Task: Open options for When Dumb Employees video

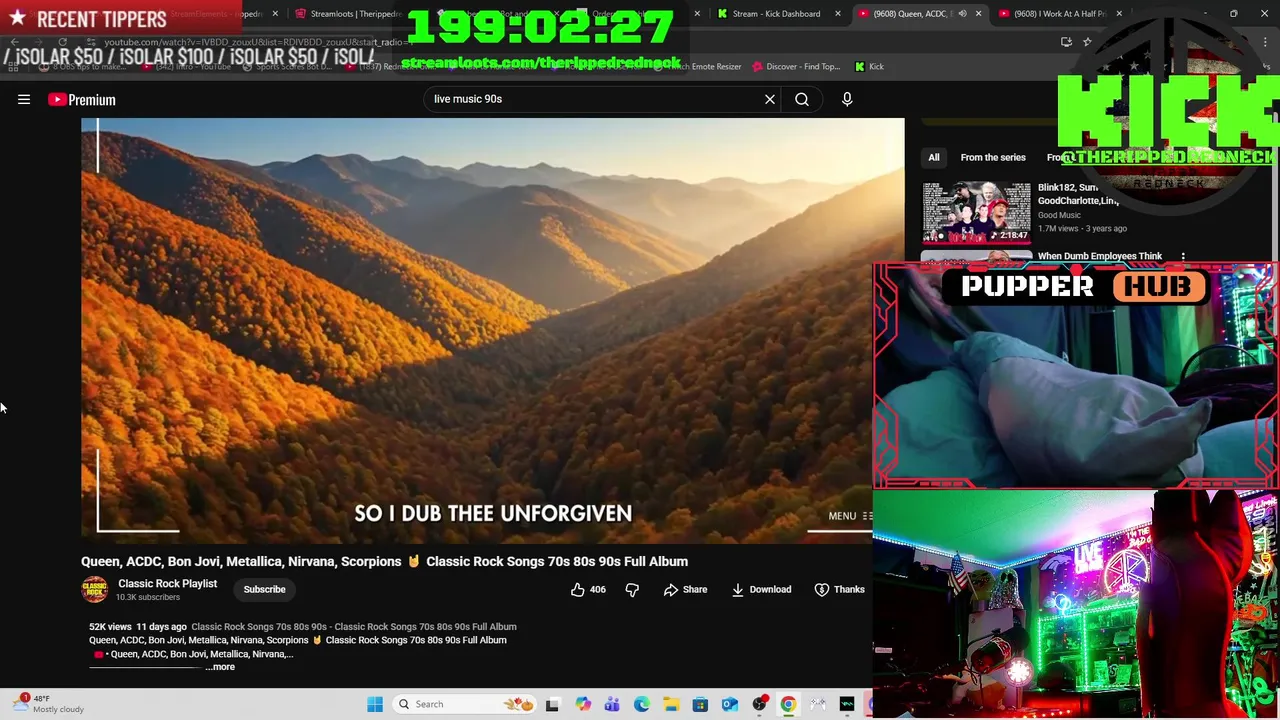Action: point(1183,257)
